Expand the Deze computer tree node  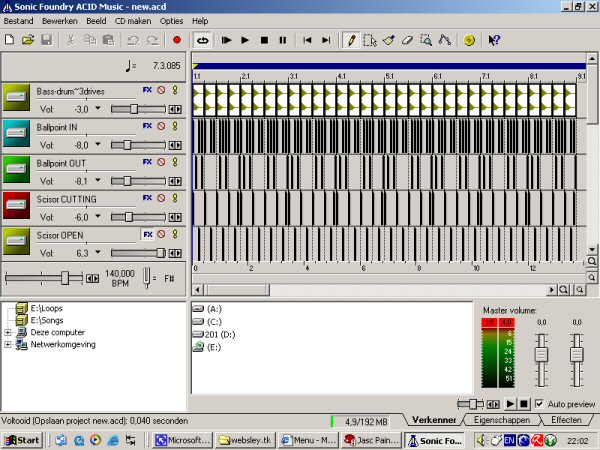point(8,333)
